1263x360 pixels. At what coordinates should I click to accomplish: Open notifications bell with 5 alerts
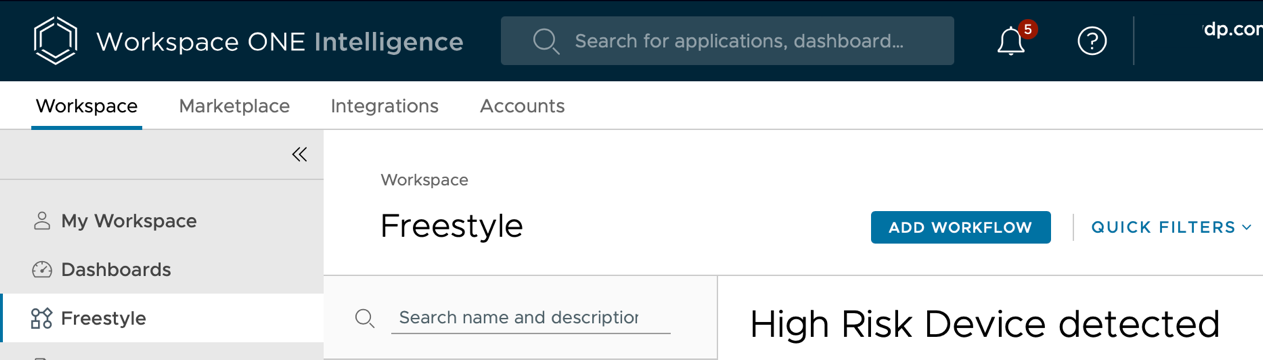coord(1012,41)
